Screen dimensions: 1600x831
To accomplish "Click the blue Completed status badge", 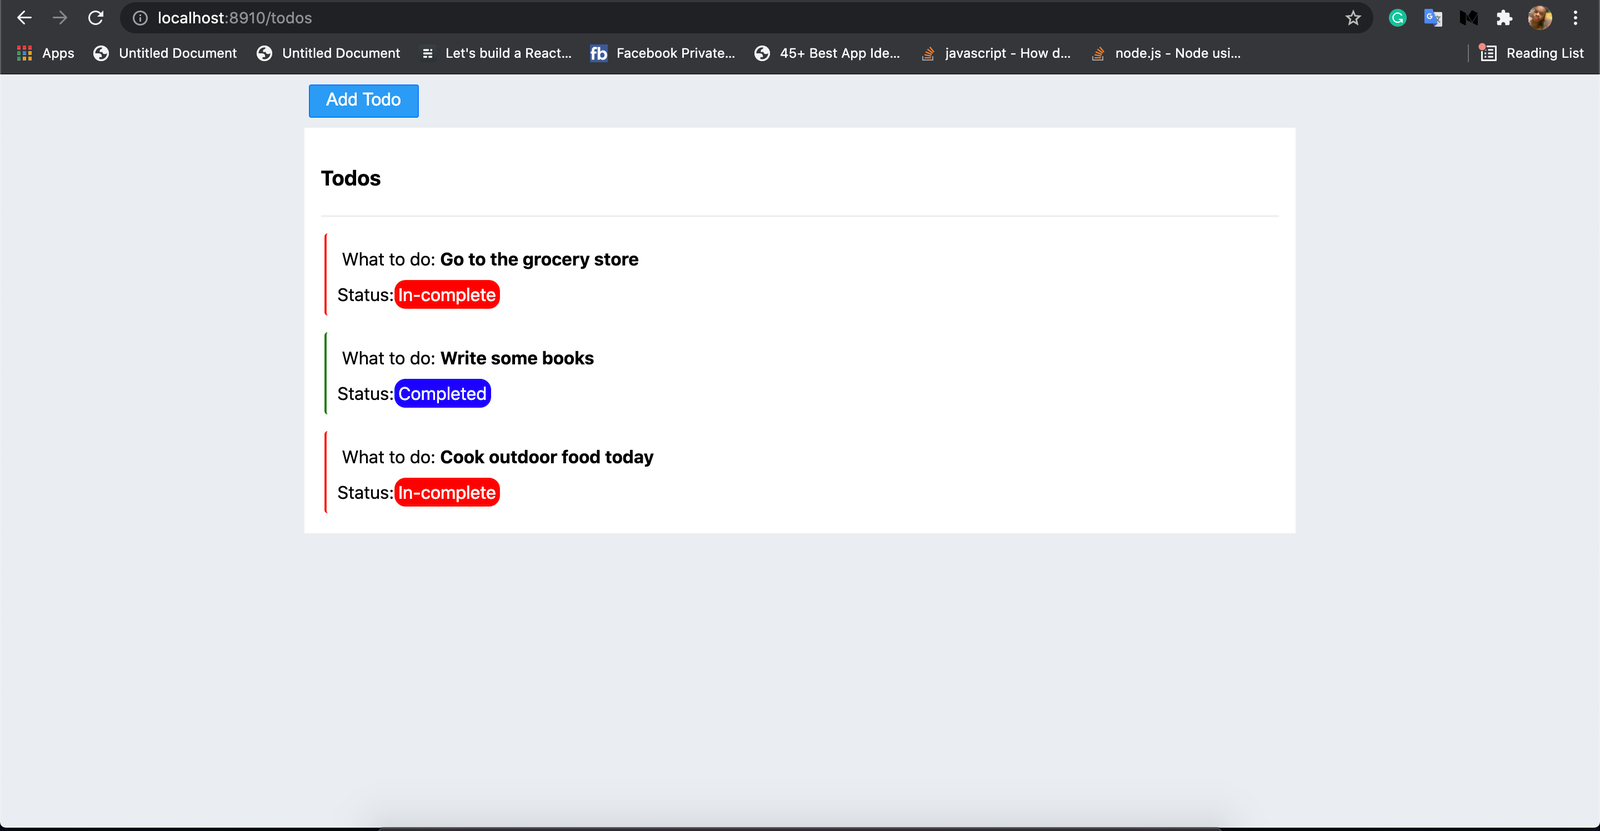I will coord(443,394).
